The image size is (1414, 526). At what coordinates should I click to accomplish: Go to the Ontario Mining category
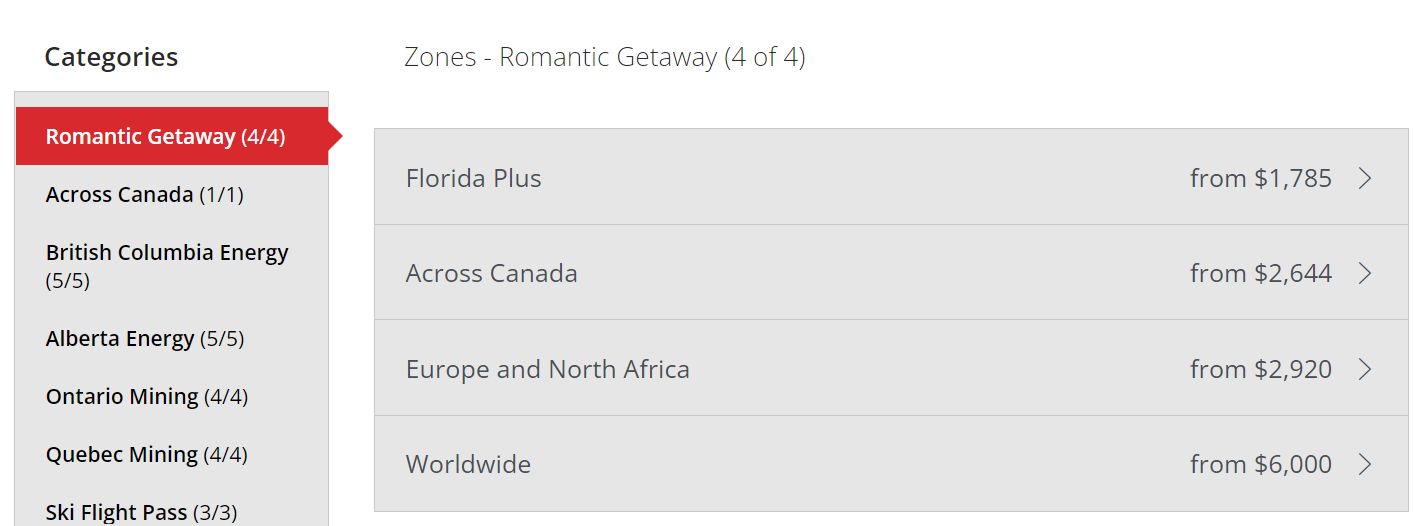pos(147,396)
